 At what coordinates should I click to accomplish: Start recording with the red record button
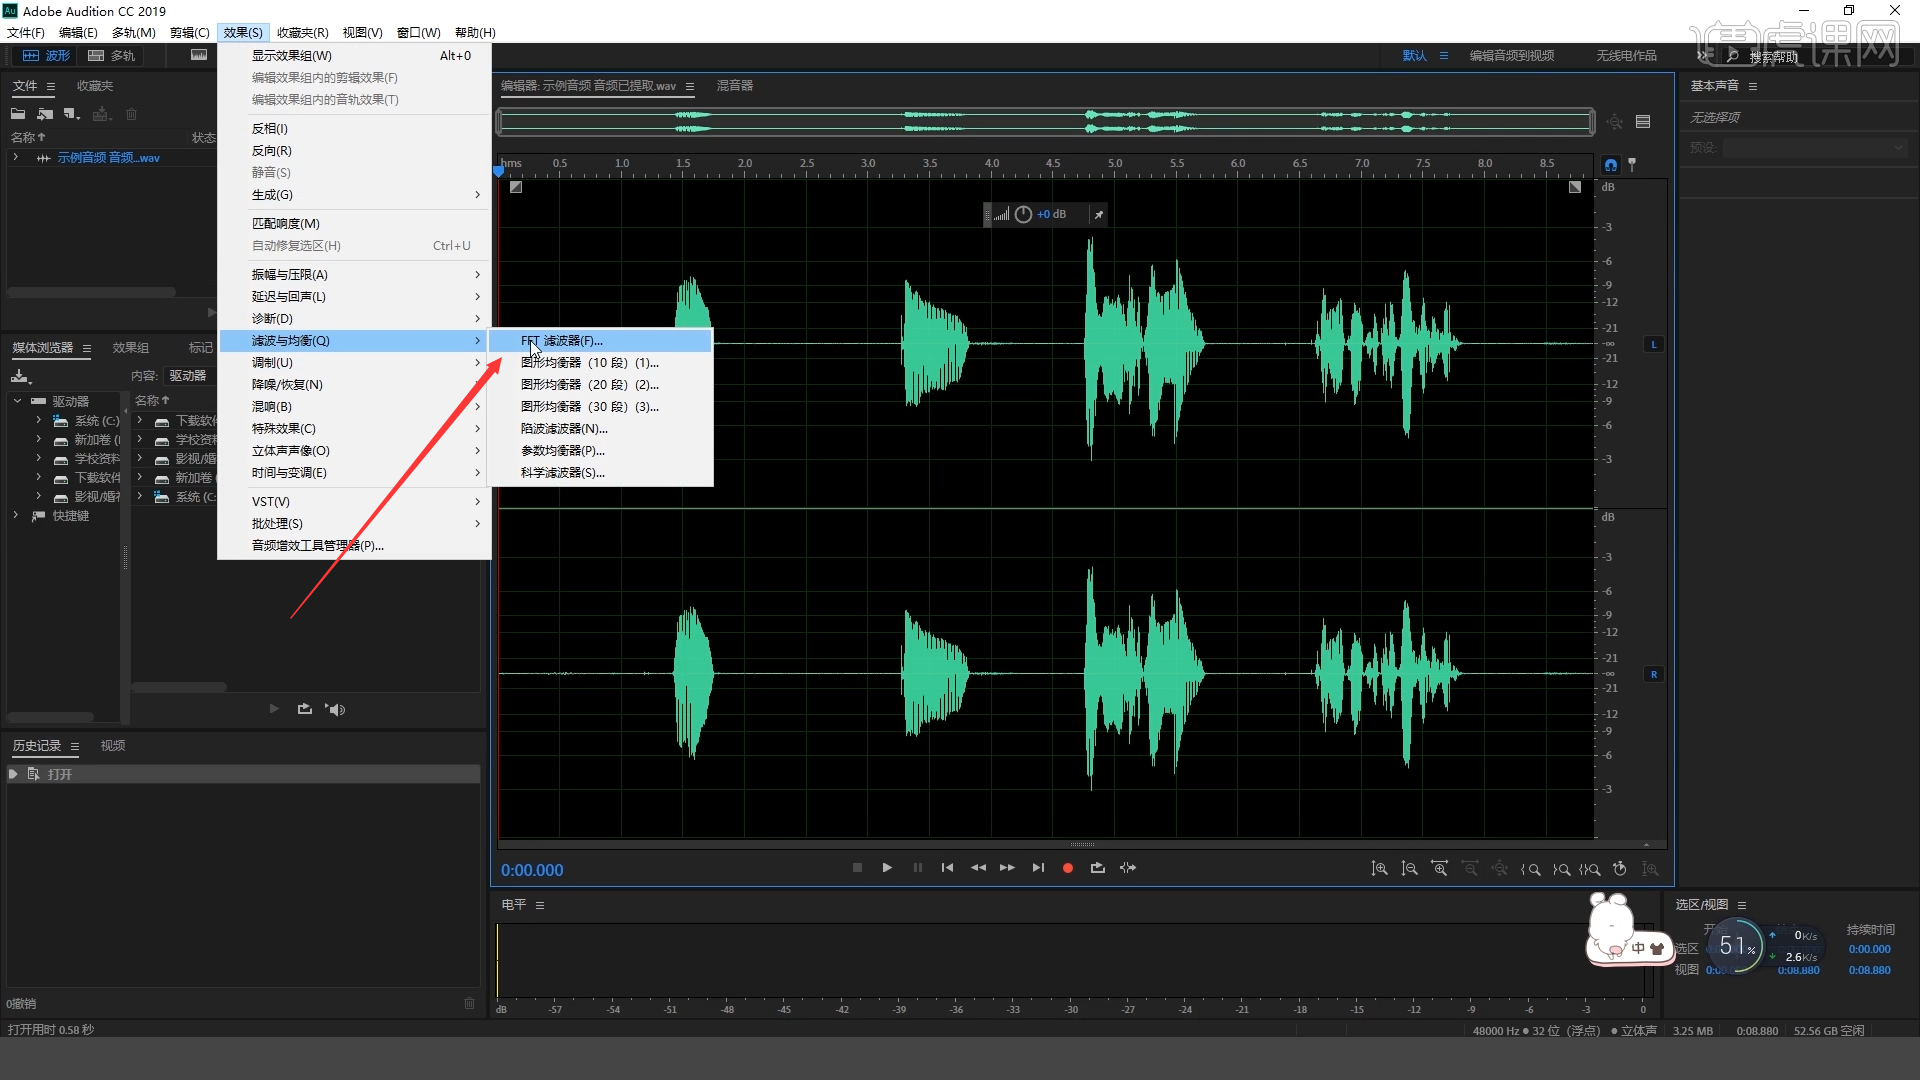(1068, 868)
